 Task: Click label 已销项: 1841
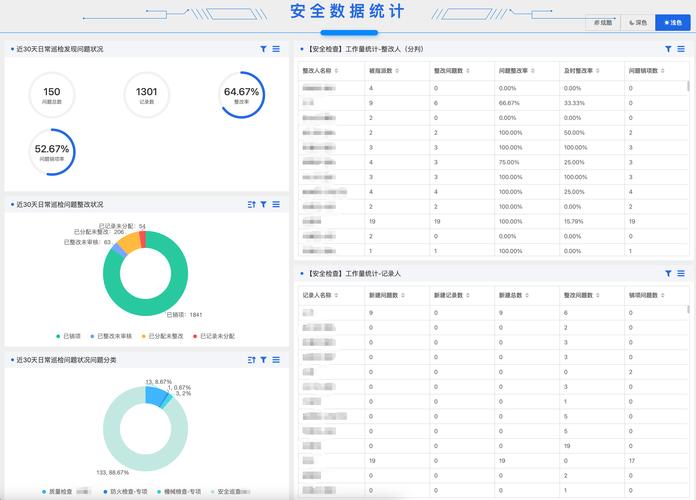point(184,314)
